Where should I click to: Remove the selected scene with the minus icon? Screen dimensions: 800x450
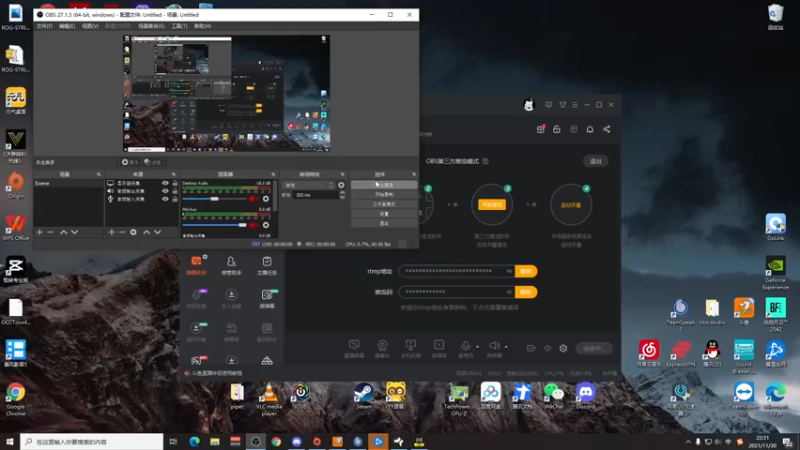point(51,232)
